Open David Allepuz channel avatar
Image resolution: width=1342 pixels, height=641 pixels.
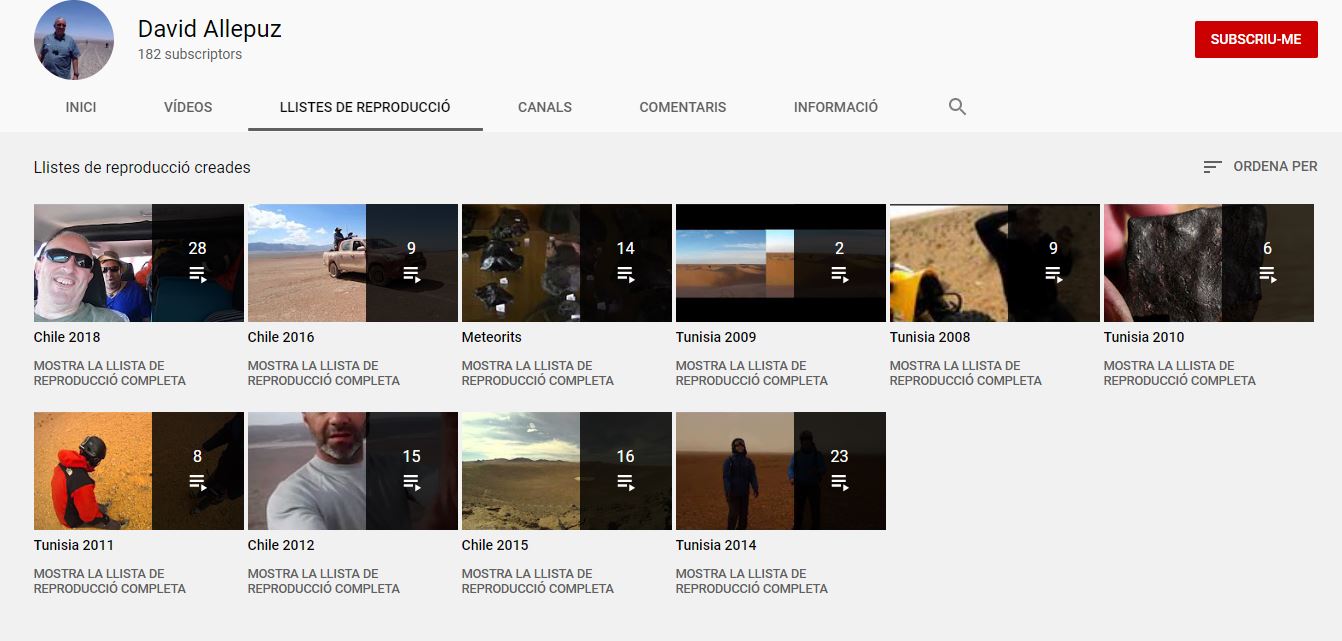click(74, 40)
